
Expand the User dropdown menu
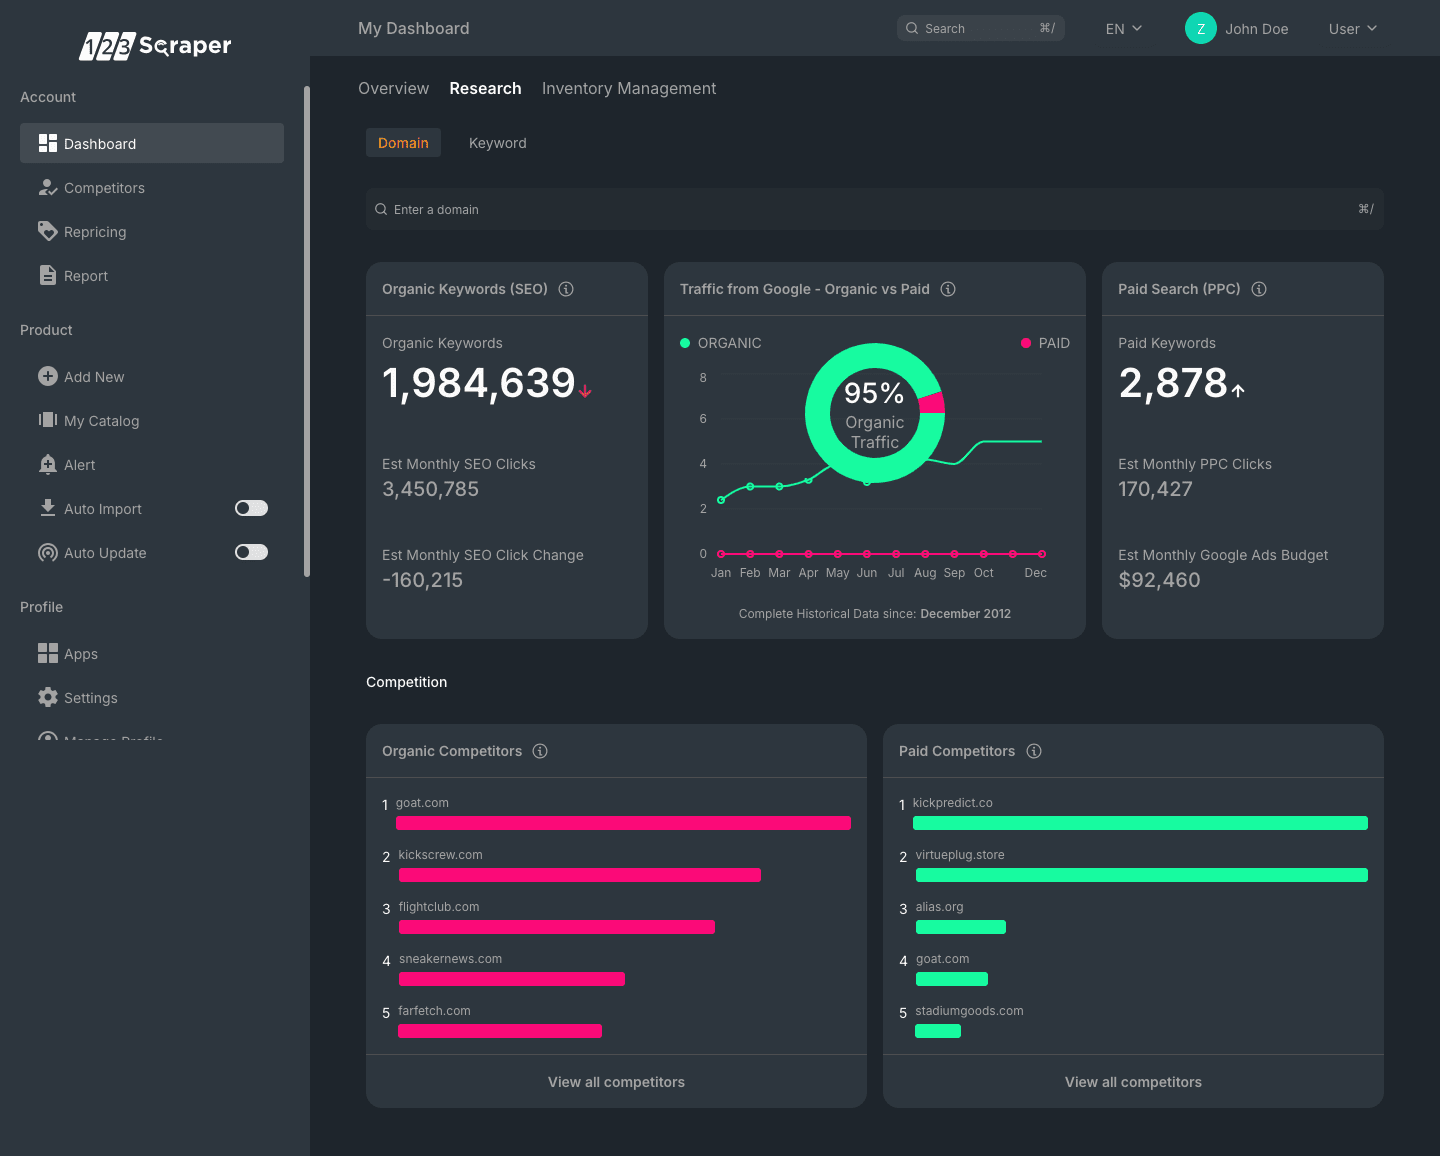[1352, 28]
